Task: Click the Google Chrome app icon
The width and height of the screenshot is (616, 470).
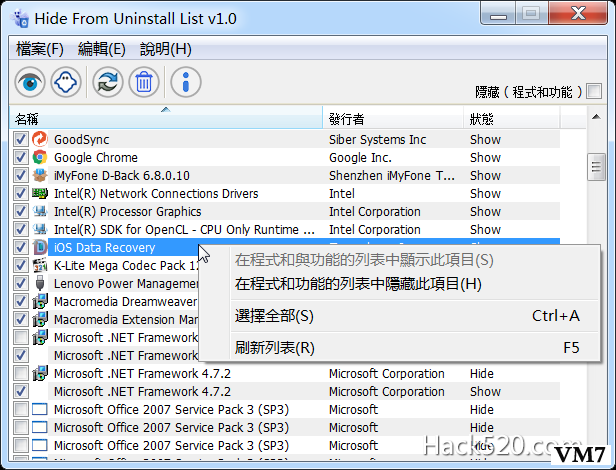Action: click(40, 157)
